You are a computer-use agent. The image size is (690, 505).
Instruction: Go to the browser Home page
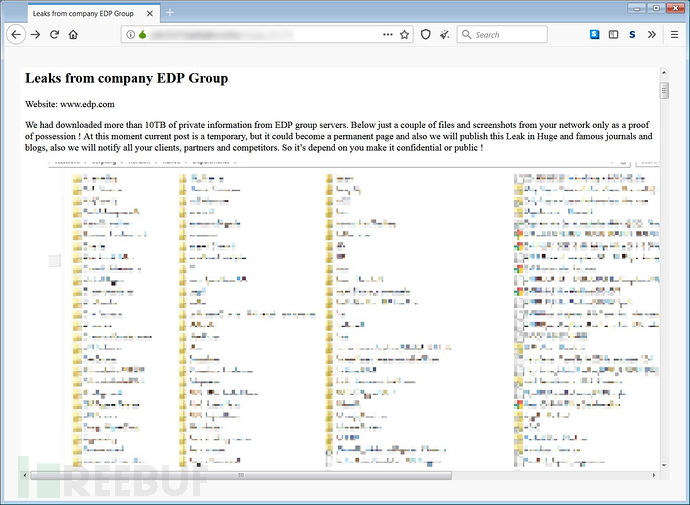pos(73,34)
